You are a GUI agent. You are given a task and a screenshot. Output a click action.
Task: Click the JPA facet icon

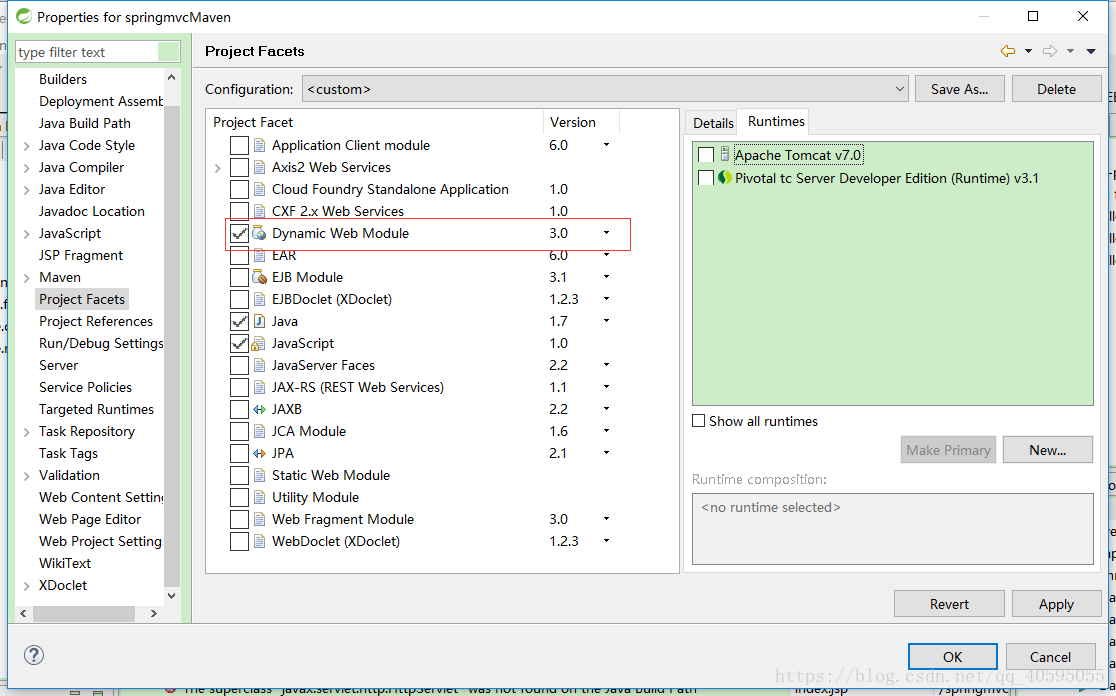coord(259,454)
